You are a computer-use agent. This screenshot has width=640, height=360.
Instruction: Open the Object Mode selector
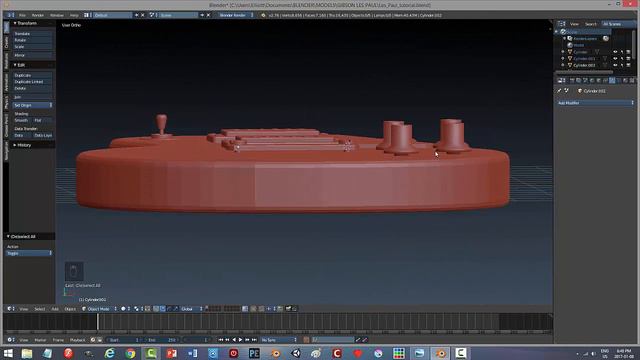click(99, 309)
